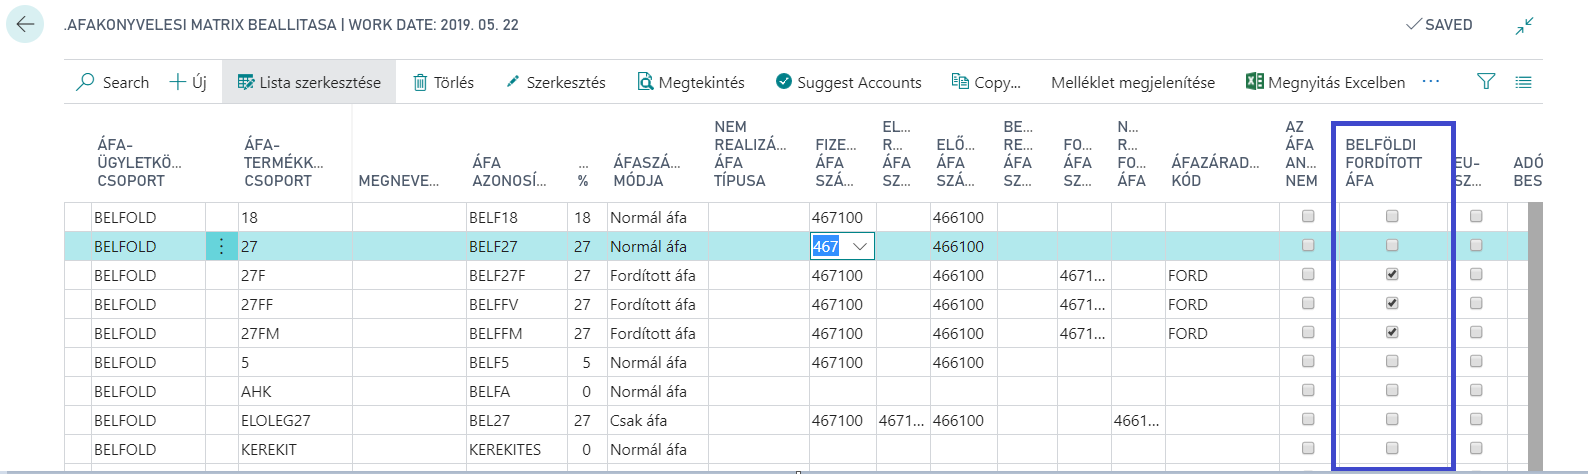Image resolution: width=1588 pixels, height=474 pixels.
Task: Open the filter pane funnel icon
Action: 1486,82
